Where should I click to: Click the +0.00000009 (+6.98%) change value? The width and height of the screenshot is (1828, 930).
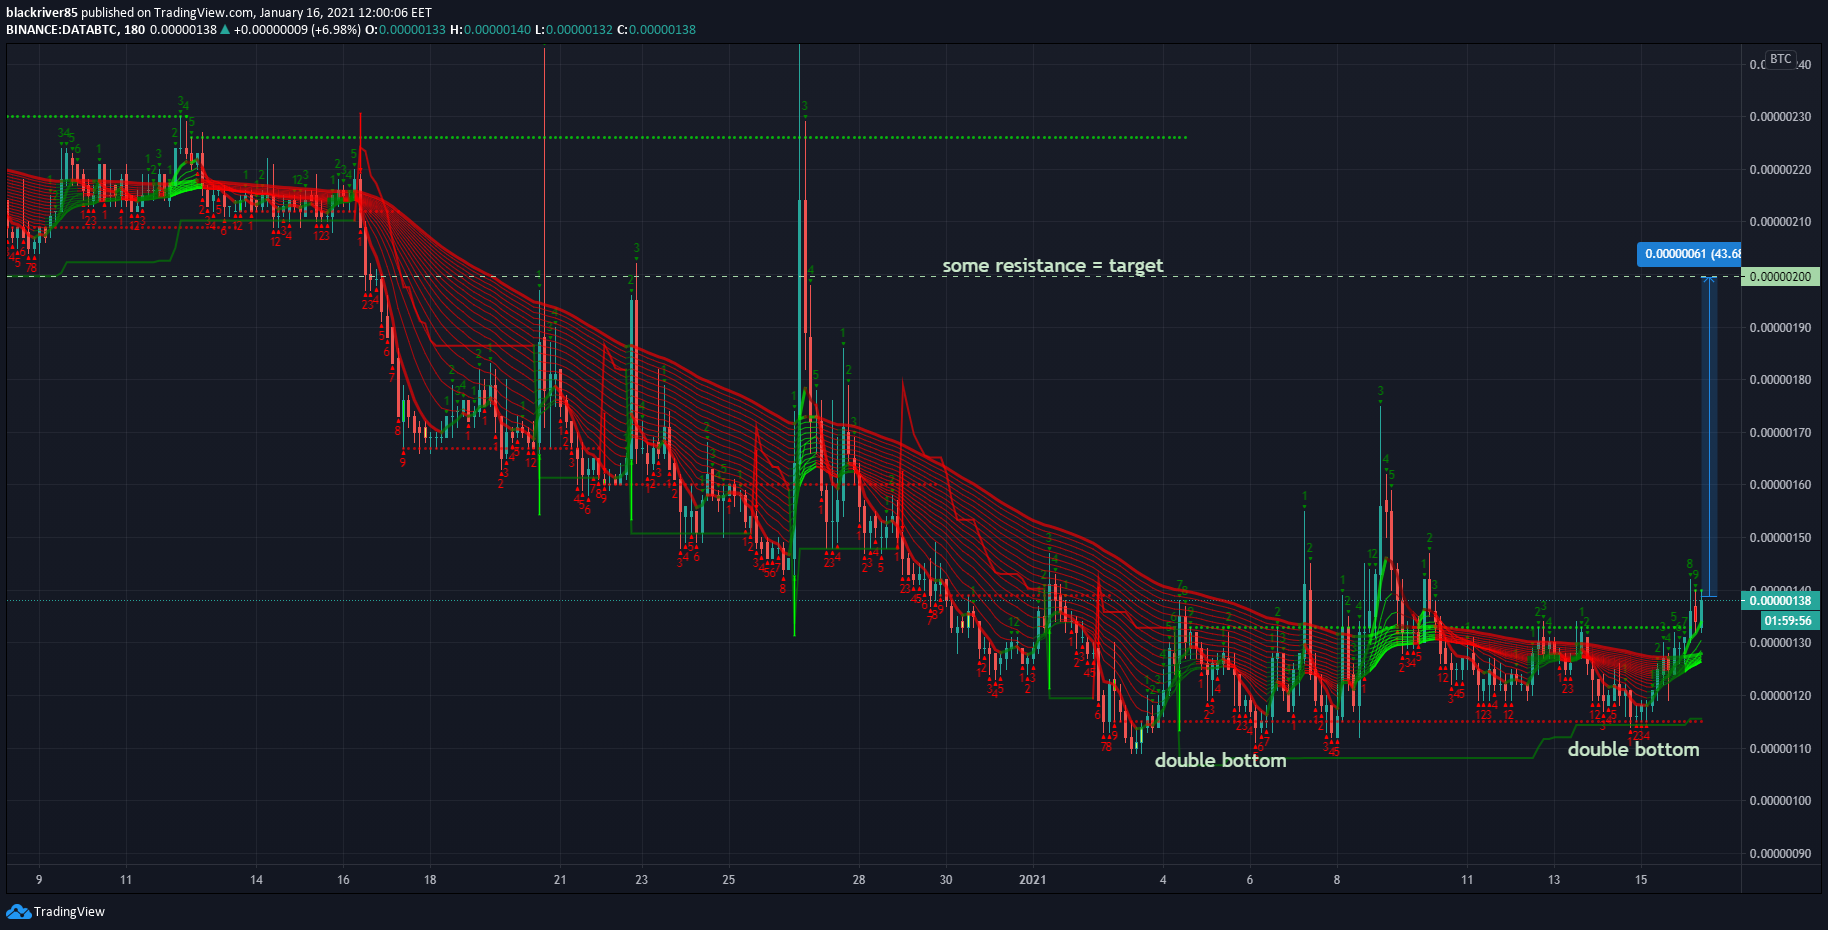pos(297,30)
